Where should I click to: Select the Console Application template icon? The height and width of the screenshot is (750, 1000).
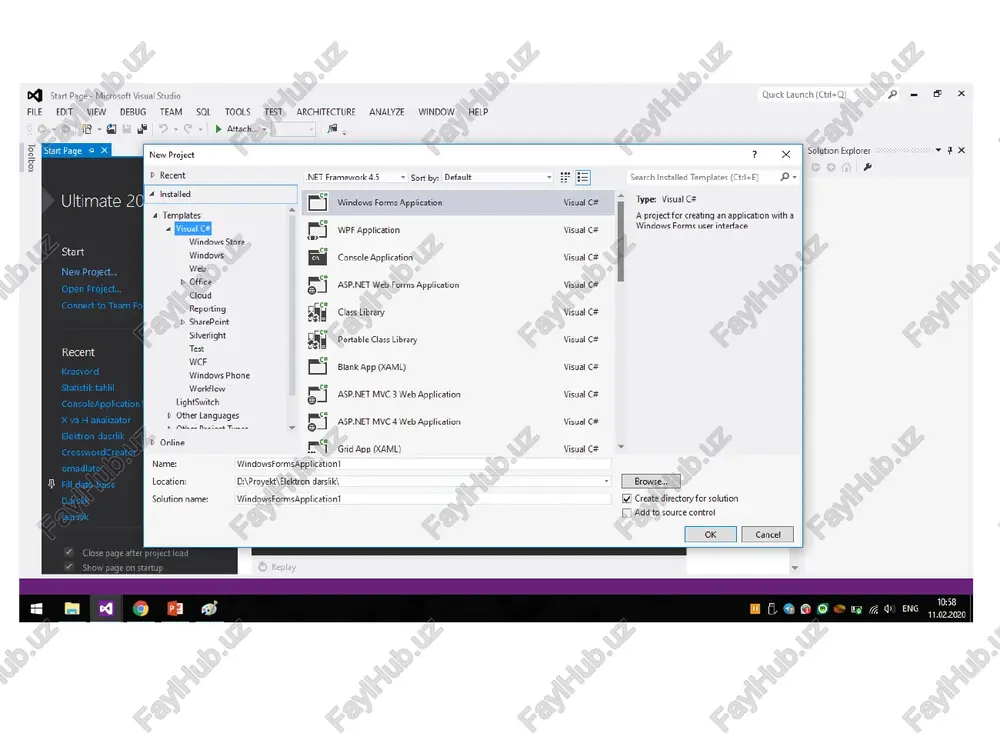pyautogui.click(x=318, y=258)
